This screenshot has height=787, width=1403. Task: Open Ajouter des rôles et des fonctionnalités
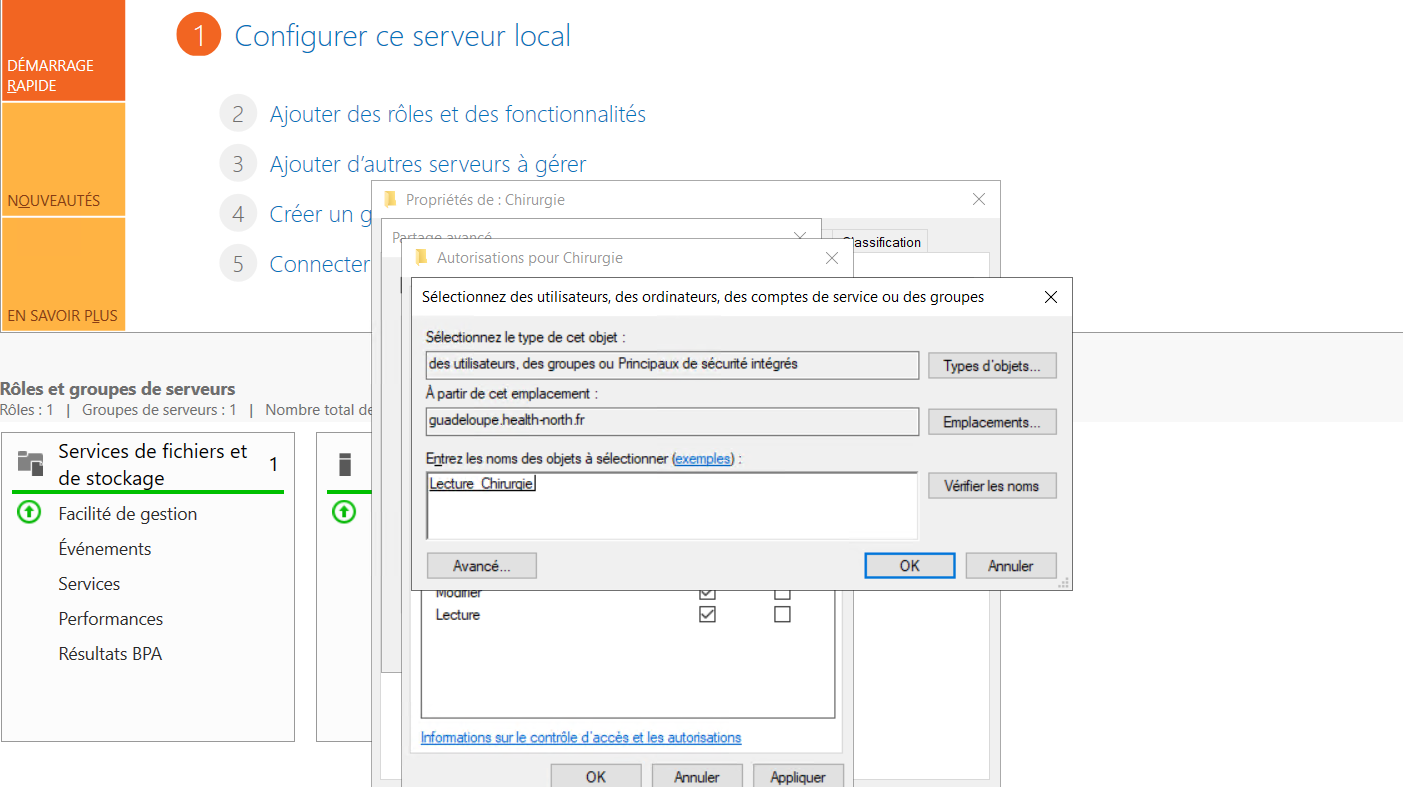tap(457, 114)
